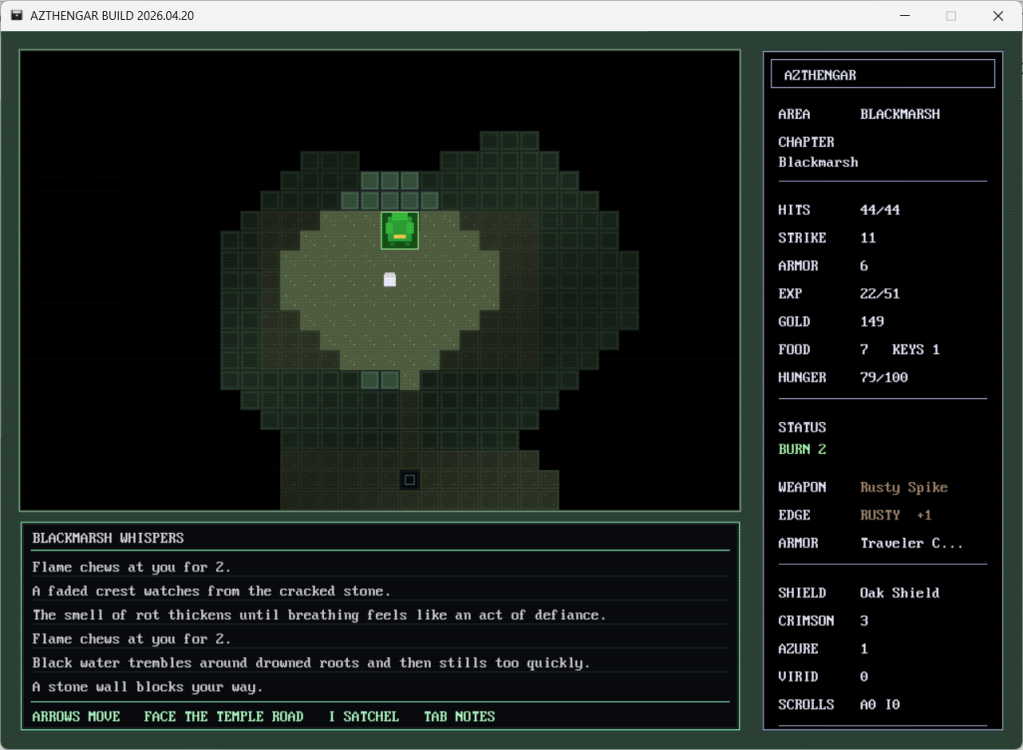Select the Oak Shield entry

point(899,592)
